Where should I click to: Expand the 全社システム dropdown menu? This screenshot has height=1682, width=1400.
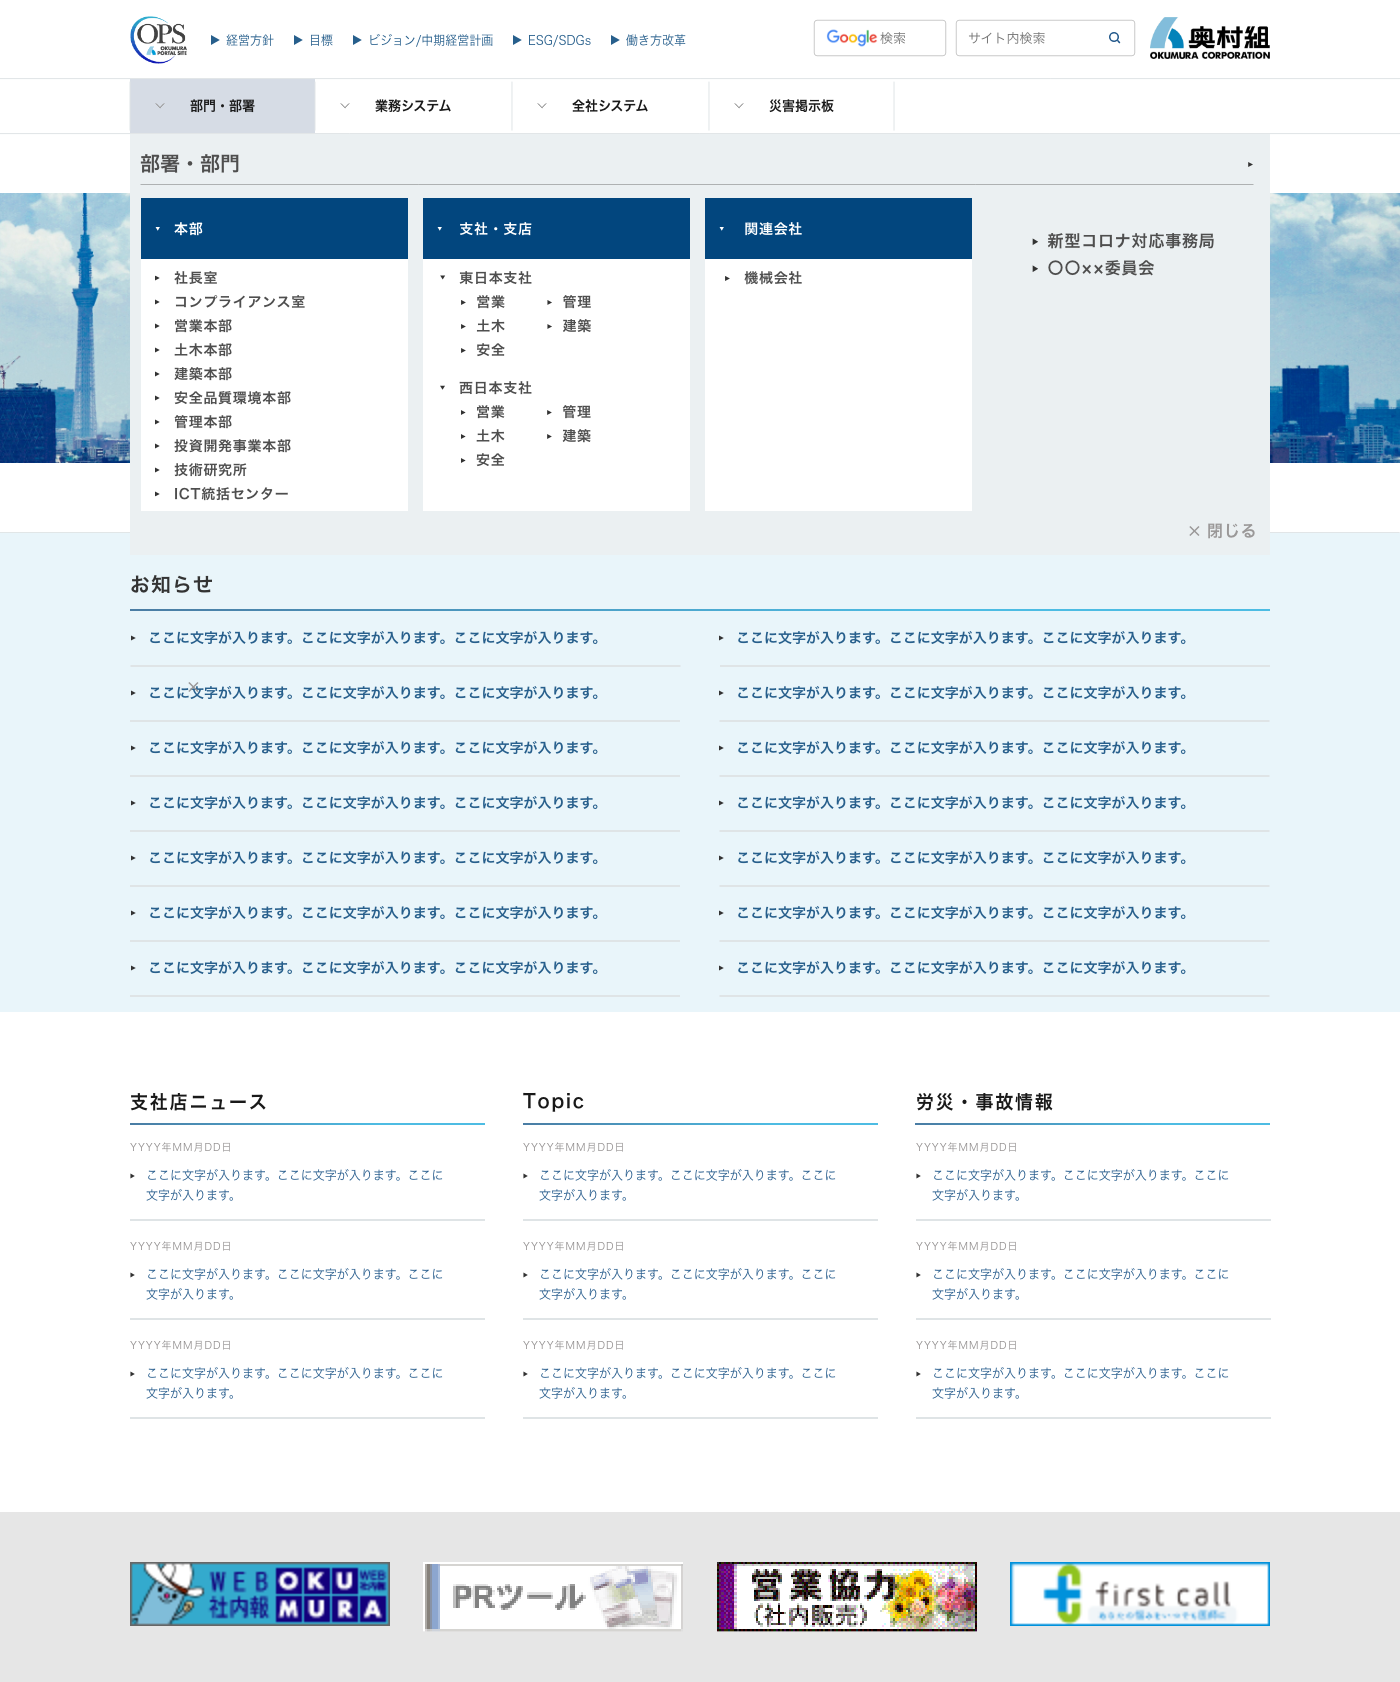pyautogui.click(x=609, y=106)
